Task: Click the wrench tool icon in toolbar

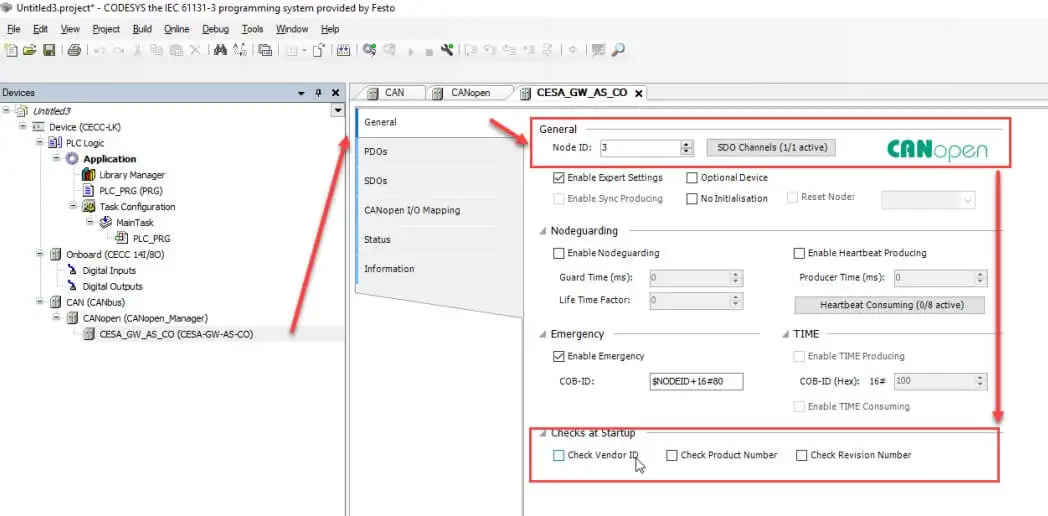Action: pyautogui.click(x=447, y=50)
